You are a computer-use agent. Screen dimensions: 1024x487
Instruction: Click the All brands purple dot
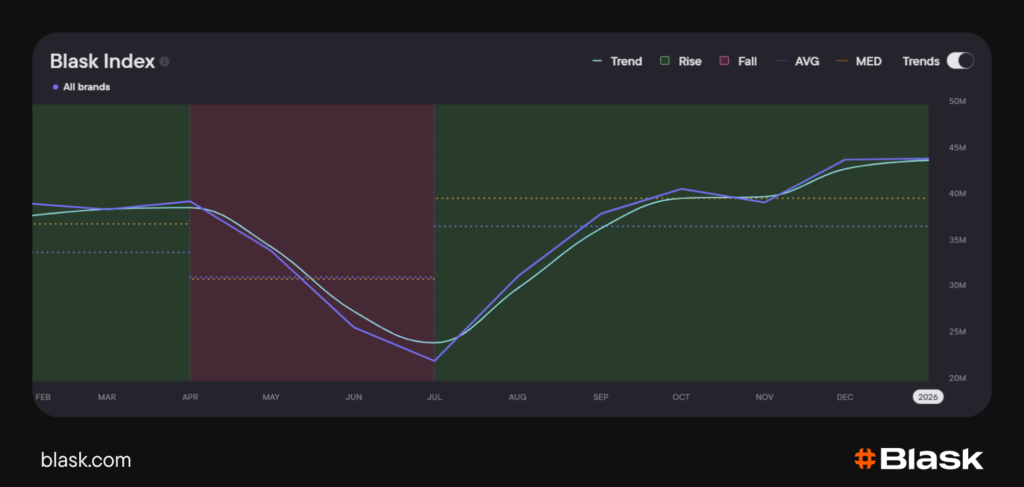tap(54, 87)
